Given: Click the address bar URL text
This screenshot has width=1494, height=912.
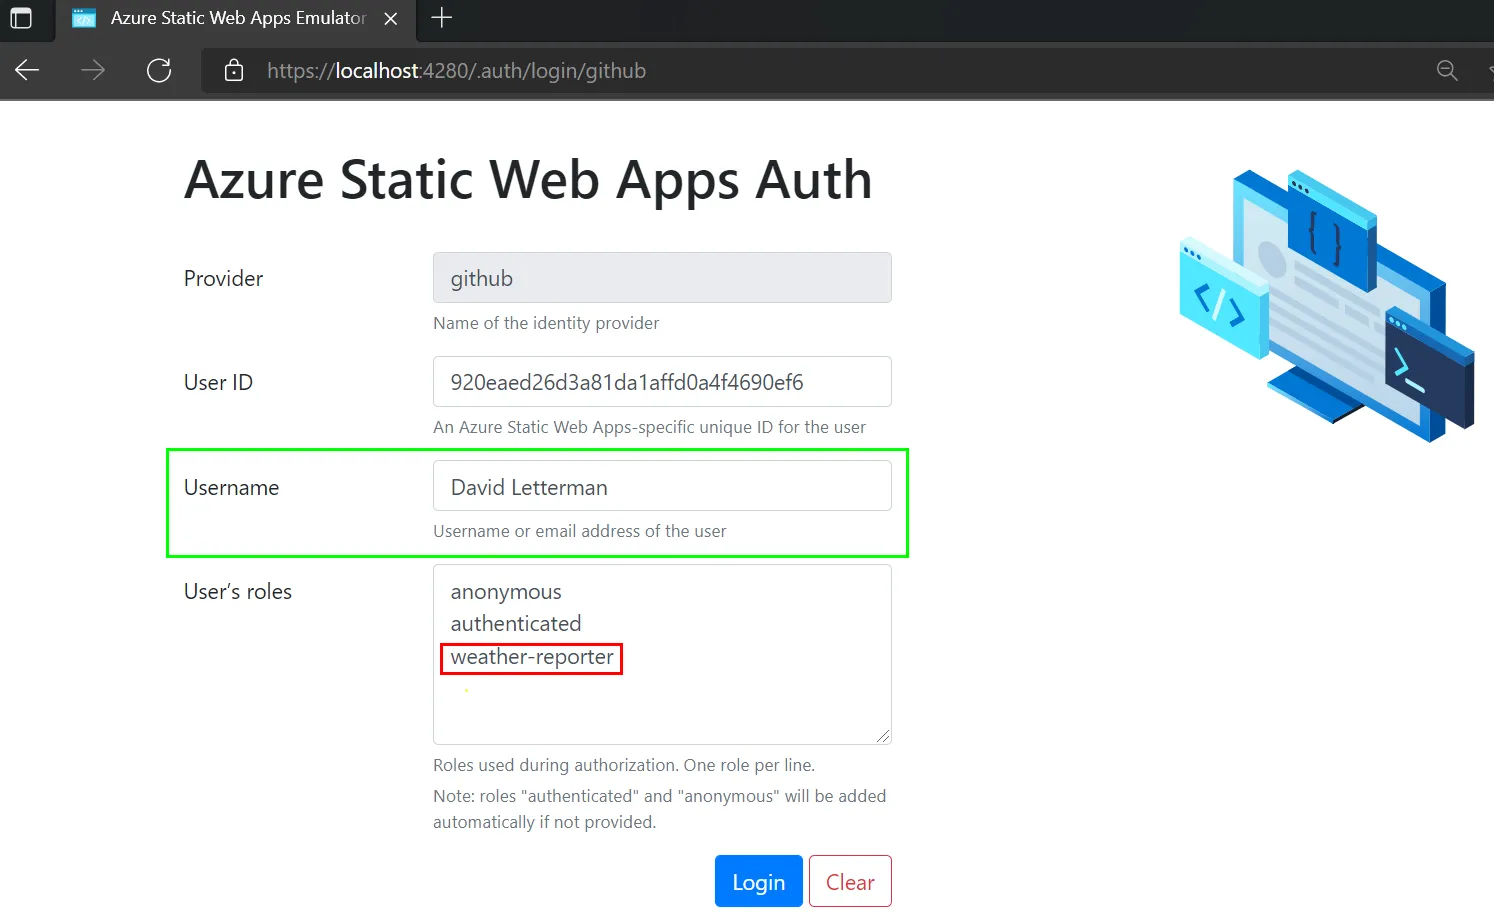Looking at the screenshot, I should pyautogui.click(x=456, y=71).
